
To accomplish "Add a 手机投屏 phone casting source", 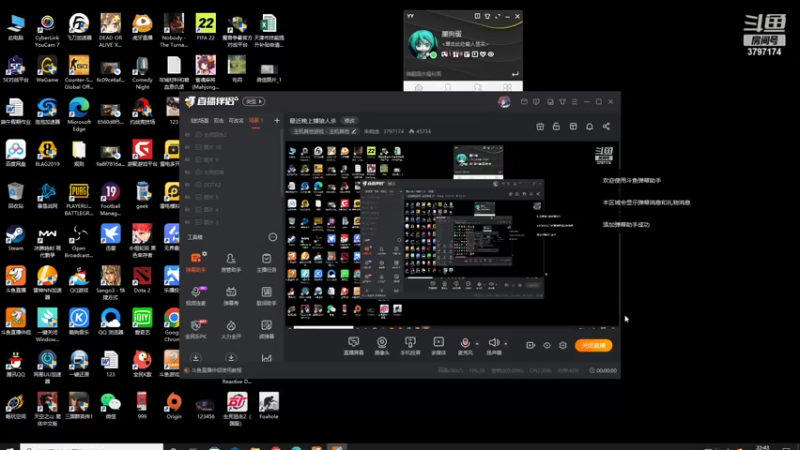I will pyautogui.click(x=410, y=345).
